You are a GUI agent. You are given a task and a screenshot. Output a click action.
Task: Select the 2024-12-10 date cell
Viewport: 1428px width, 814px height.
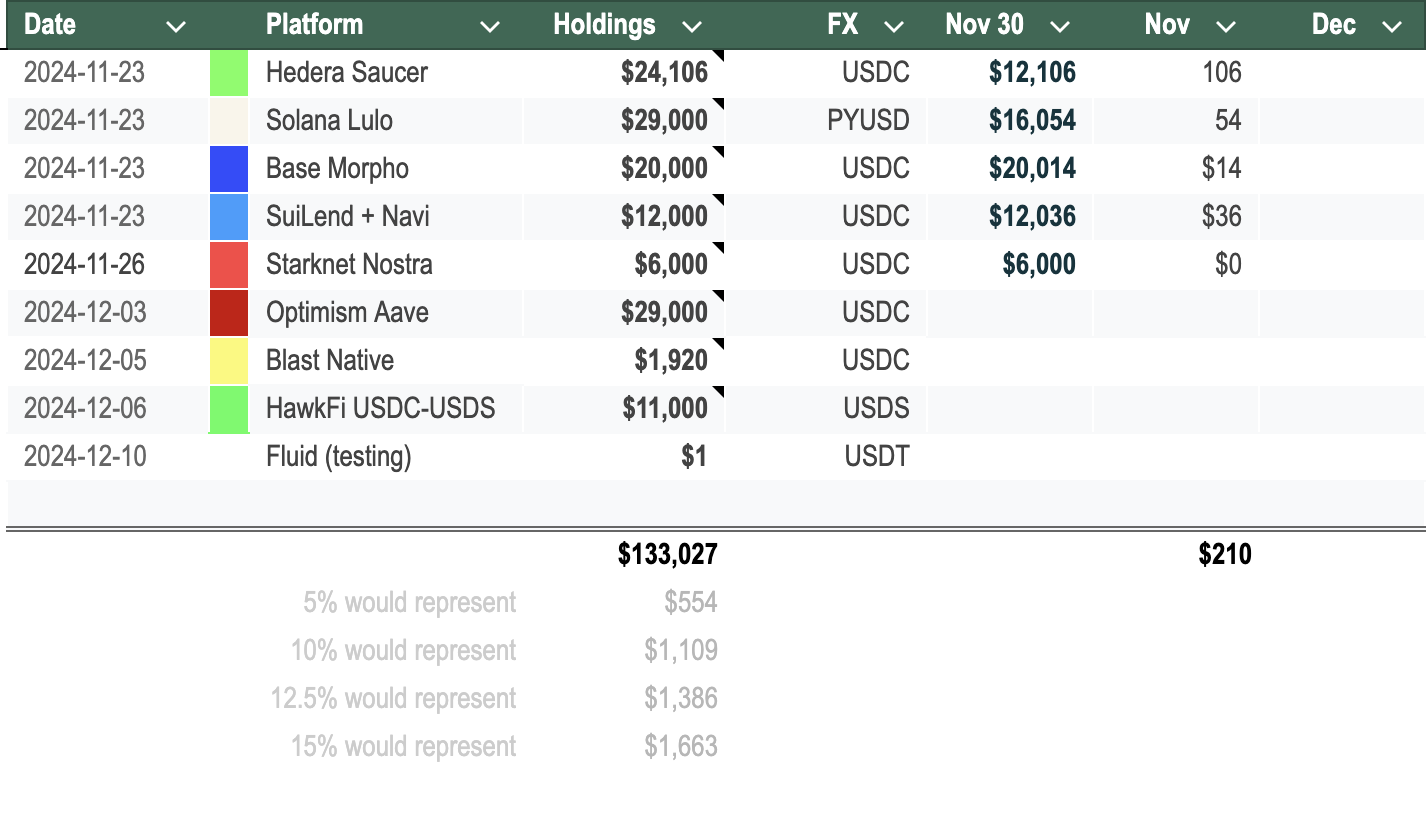(108, 456)
